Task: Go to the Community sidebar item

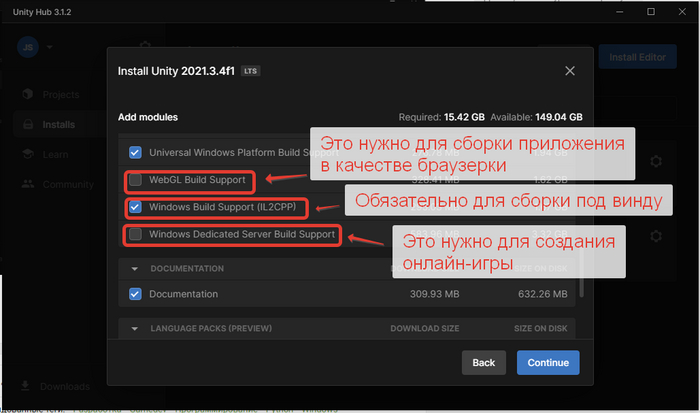Action: [67, 184]
